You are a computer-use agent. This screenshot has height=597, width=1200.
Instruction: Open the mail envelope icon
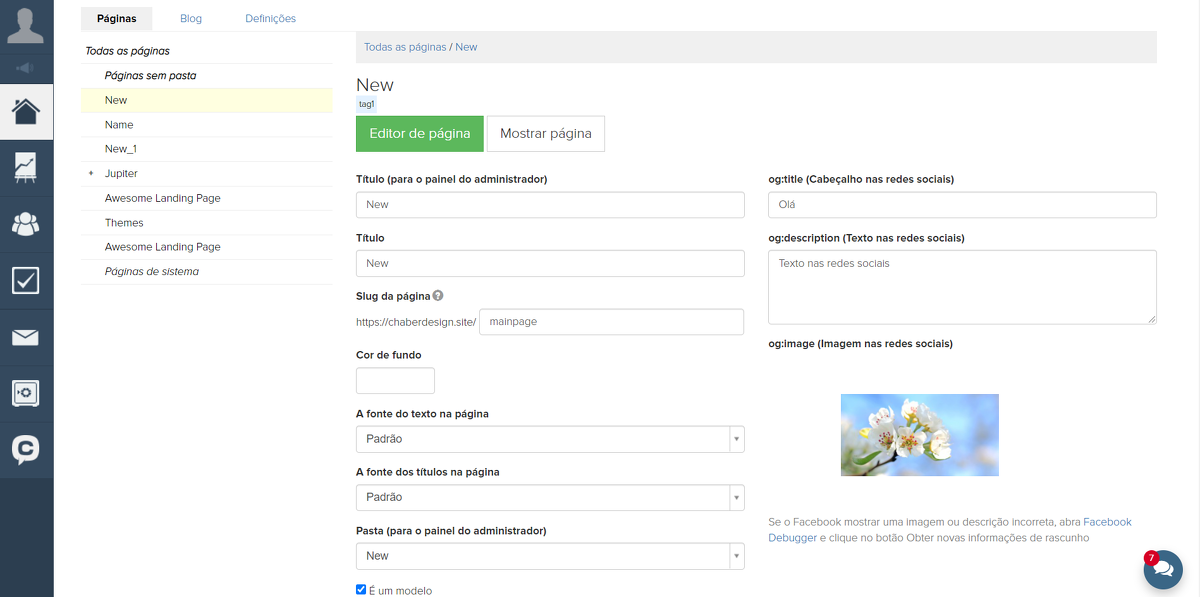click(x=26, y=337)
